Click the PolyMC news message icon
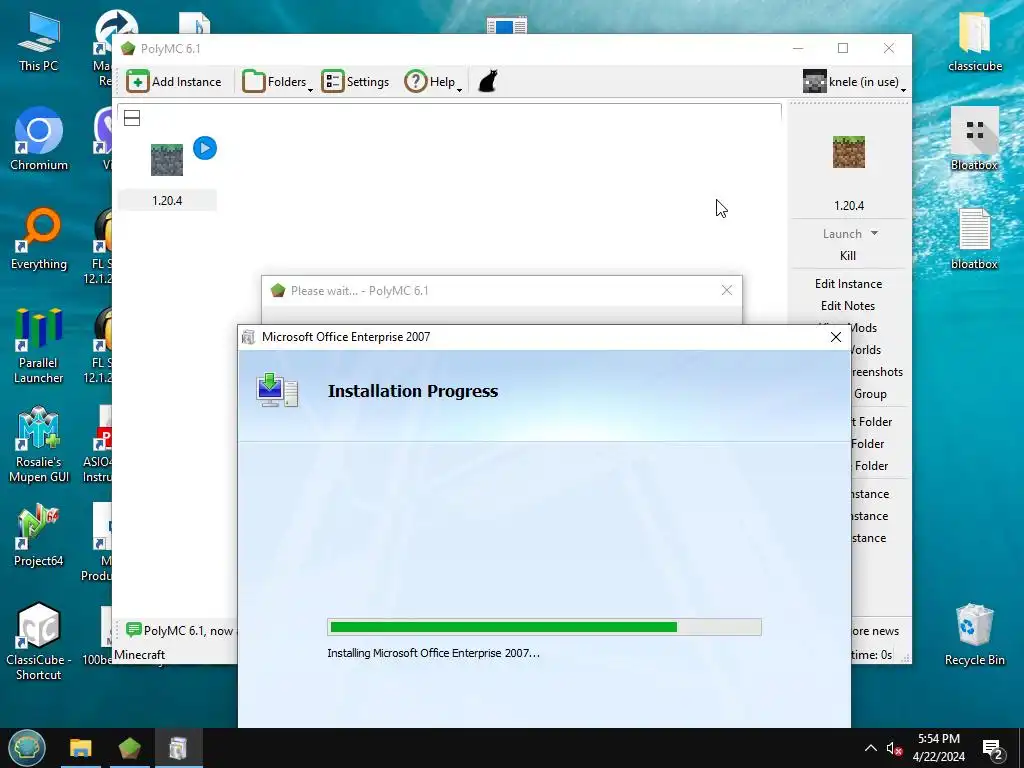Image resolution: width=1024 pixels, height=768 pixels. [x=133, y=630]
